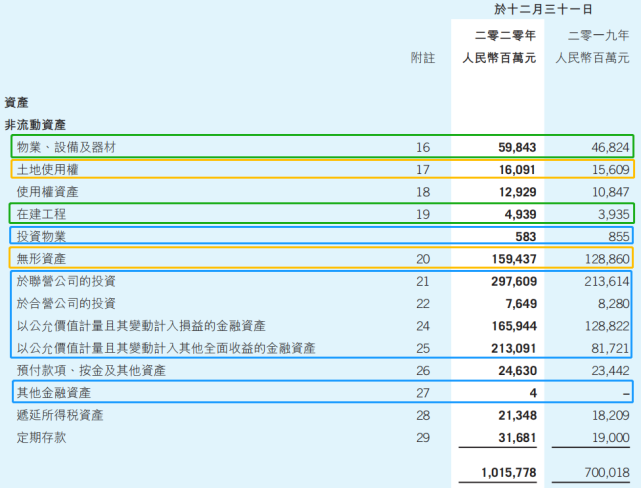
Task: Select the value 165,944
Action: (x=514, y=326)
